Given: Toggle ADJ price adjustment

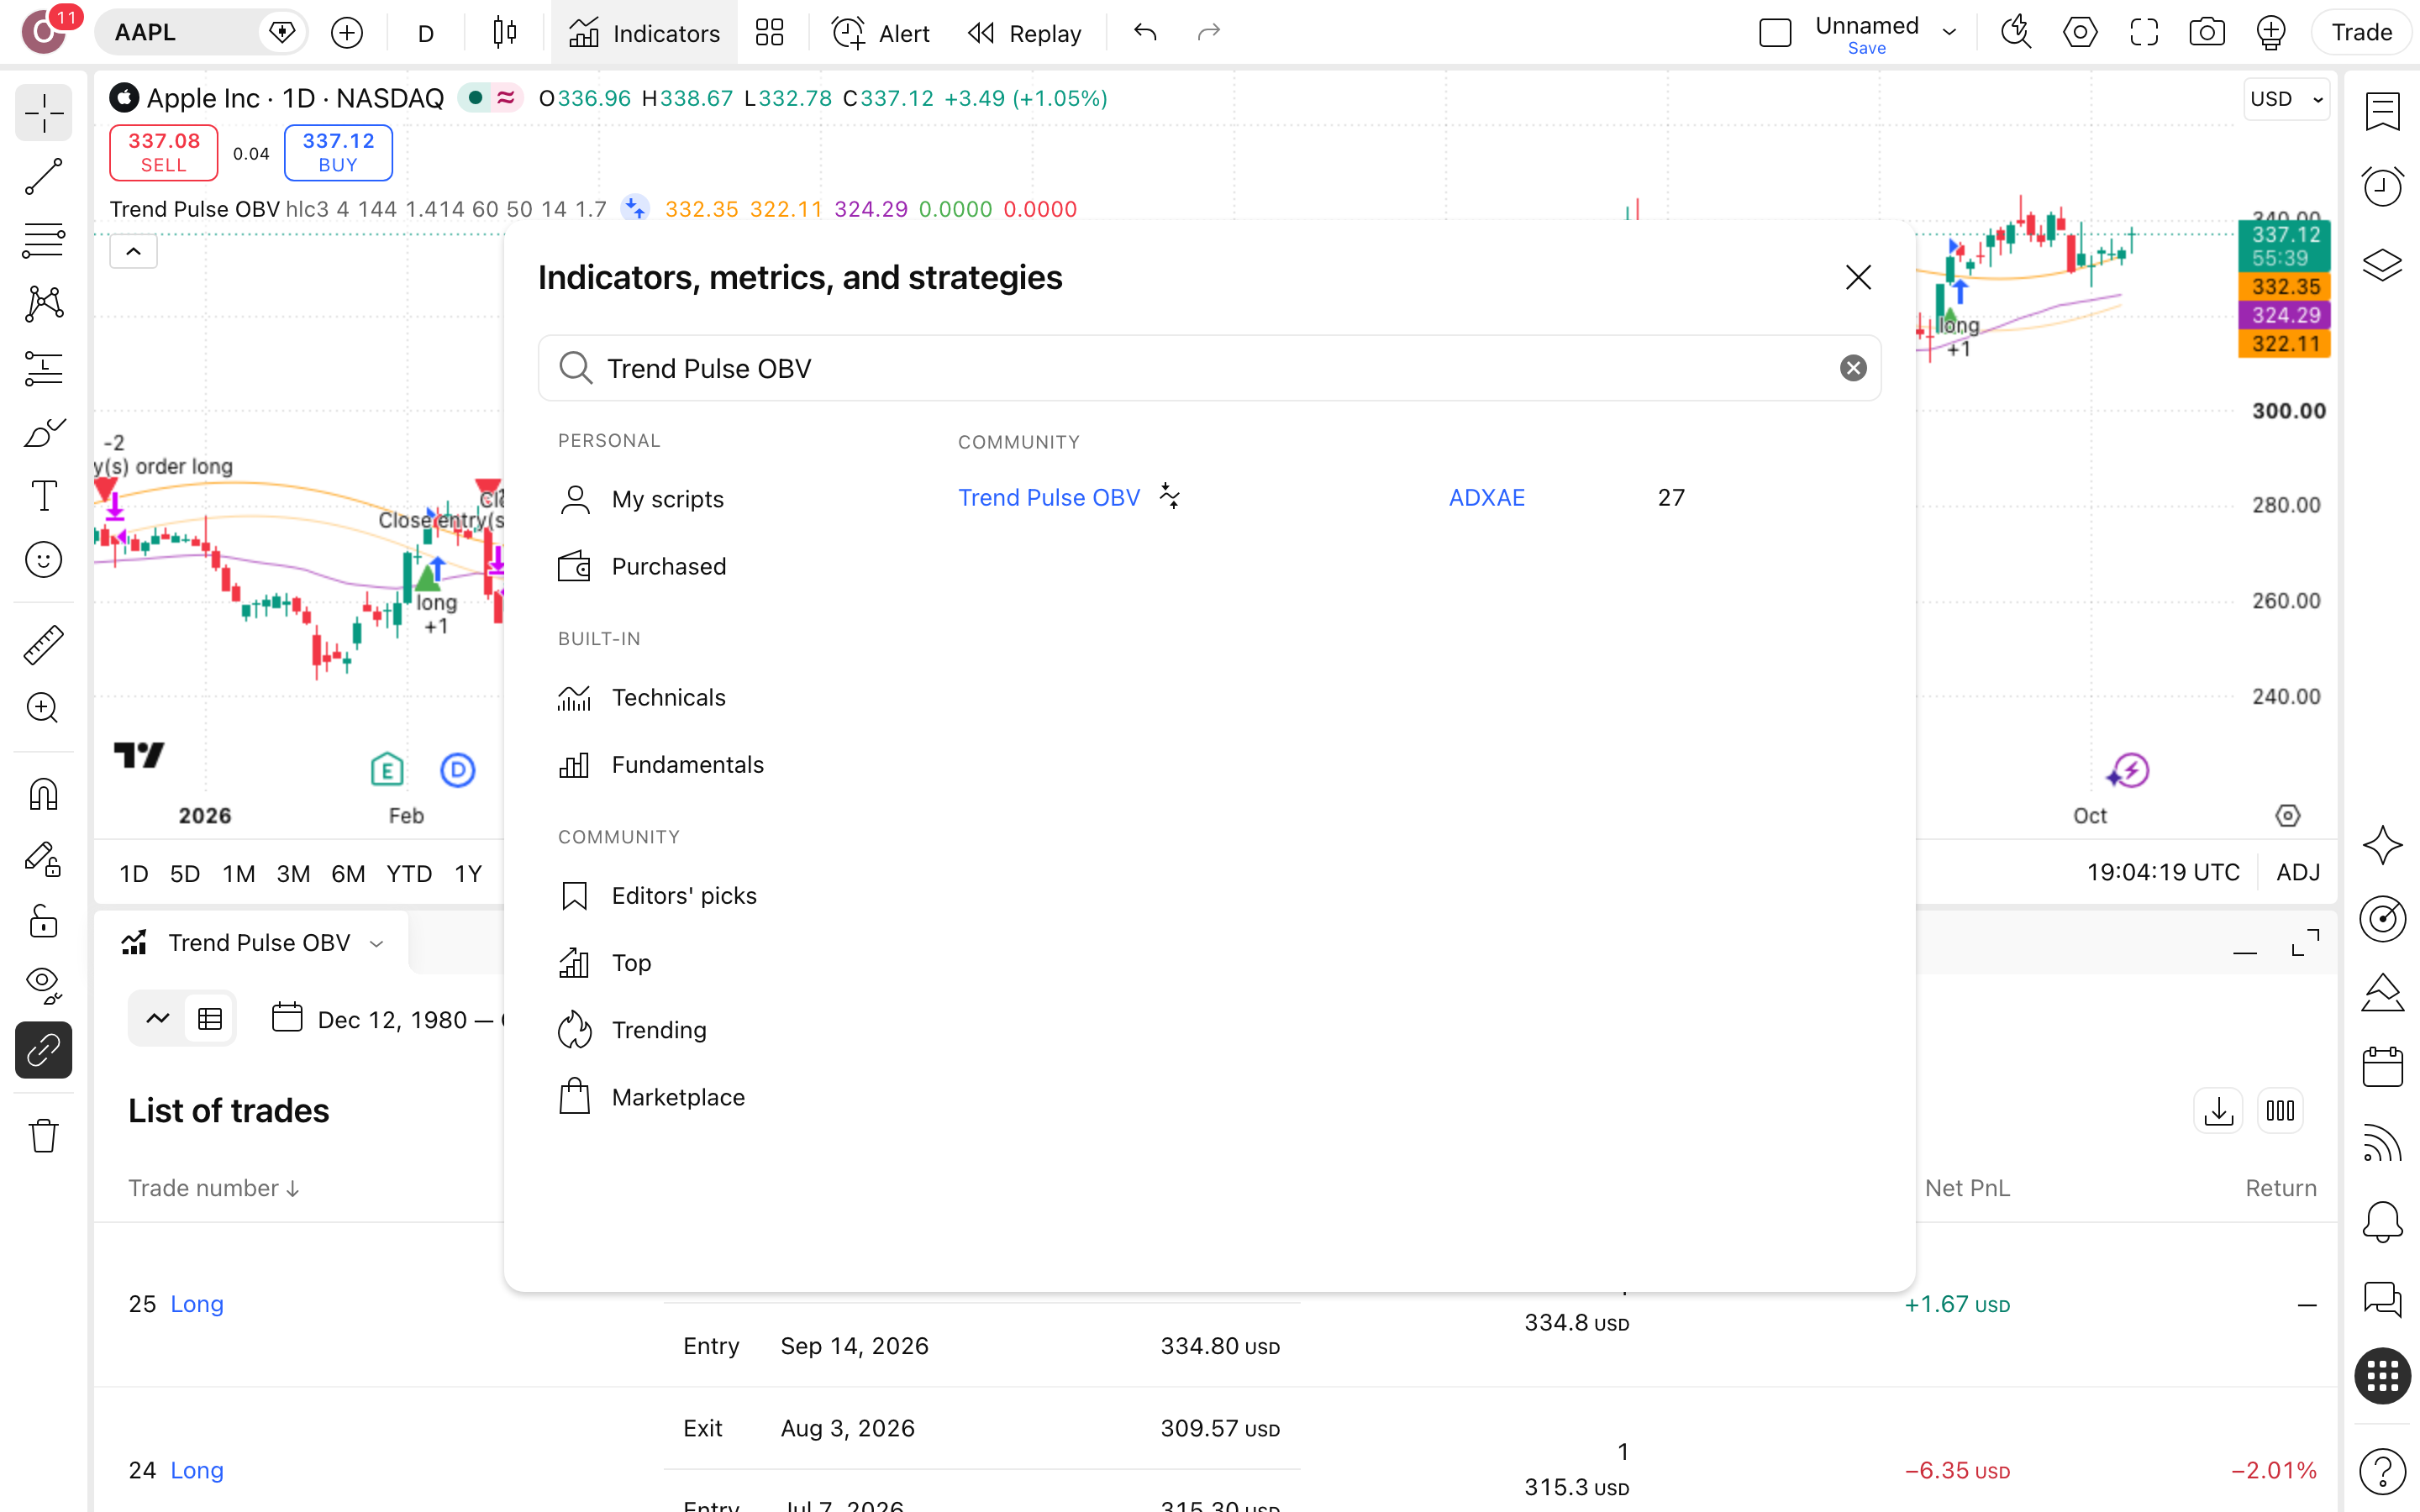Looking at the screenshot, I should (2298, 872).
